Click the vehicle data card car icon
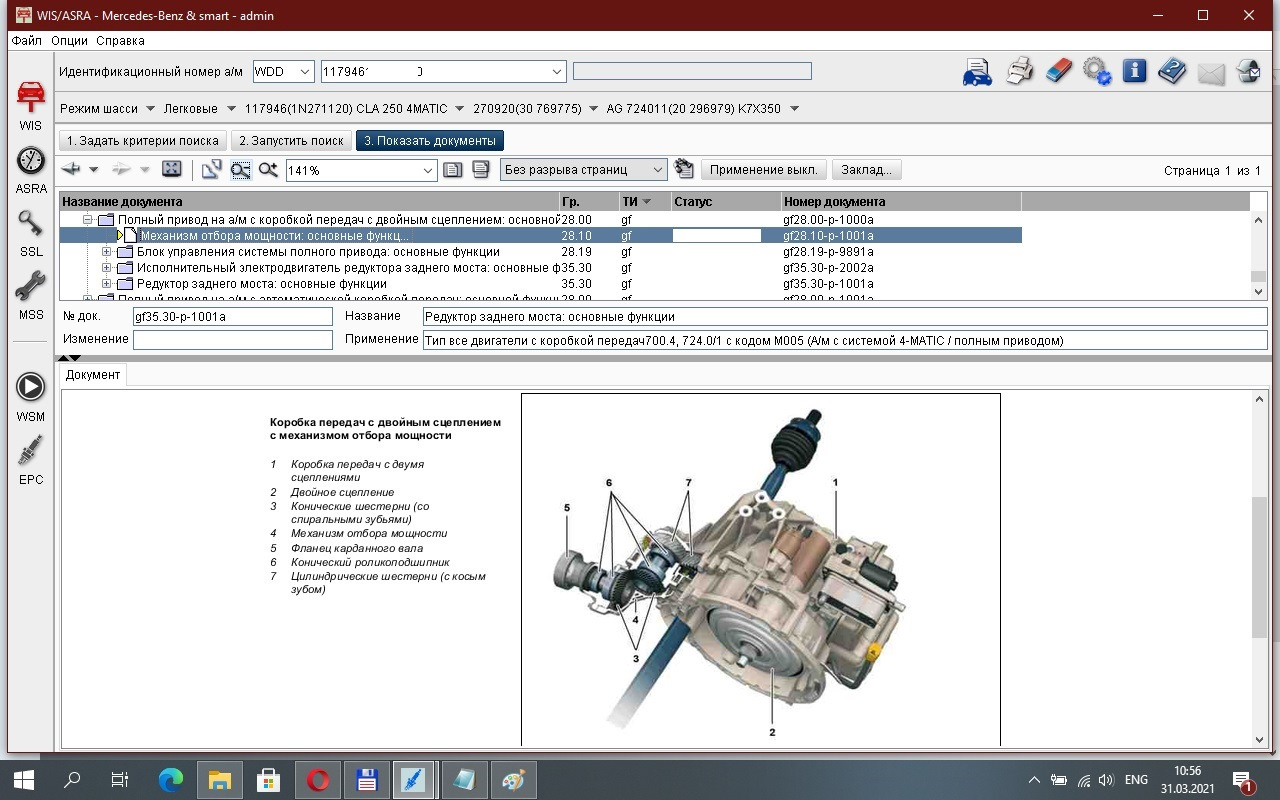Viewport: 1280px width, 800px height. (977, 72)
